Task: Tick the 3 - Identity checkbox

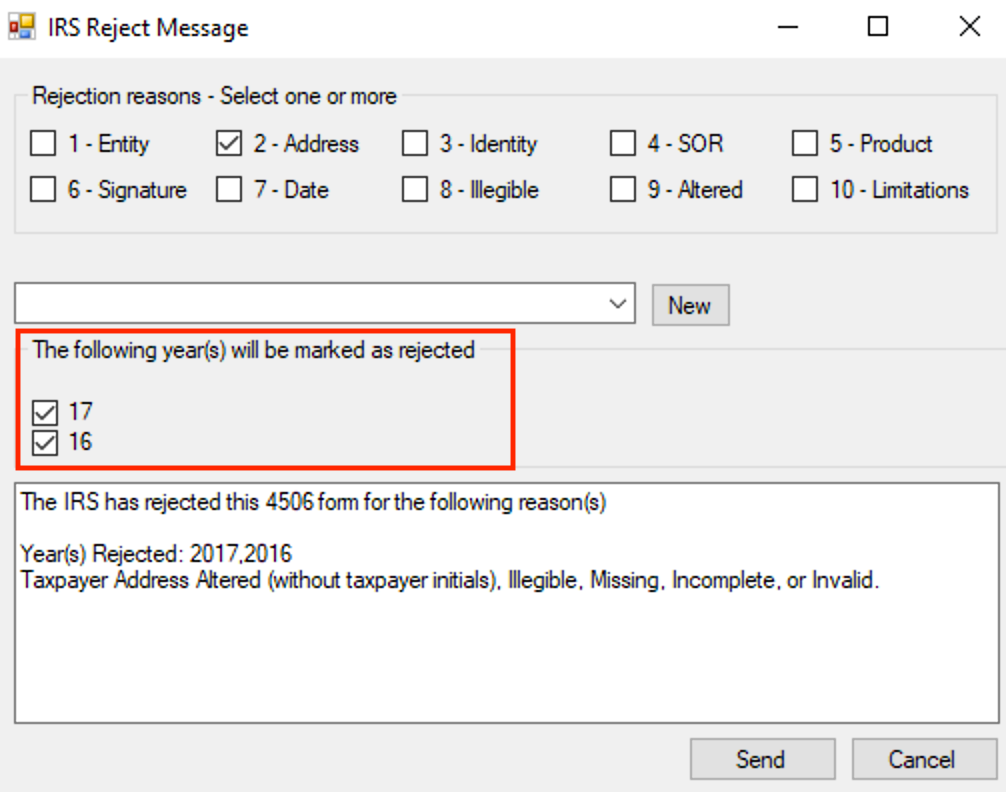Action: pyautogui.click(x=415, y=143)
